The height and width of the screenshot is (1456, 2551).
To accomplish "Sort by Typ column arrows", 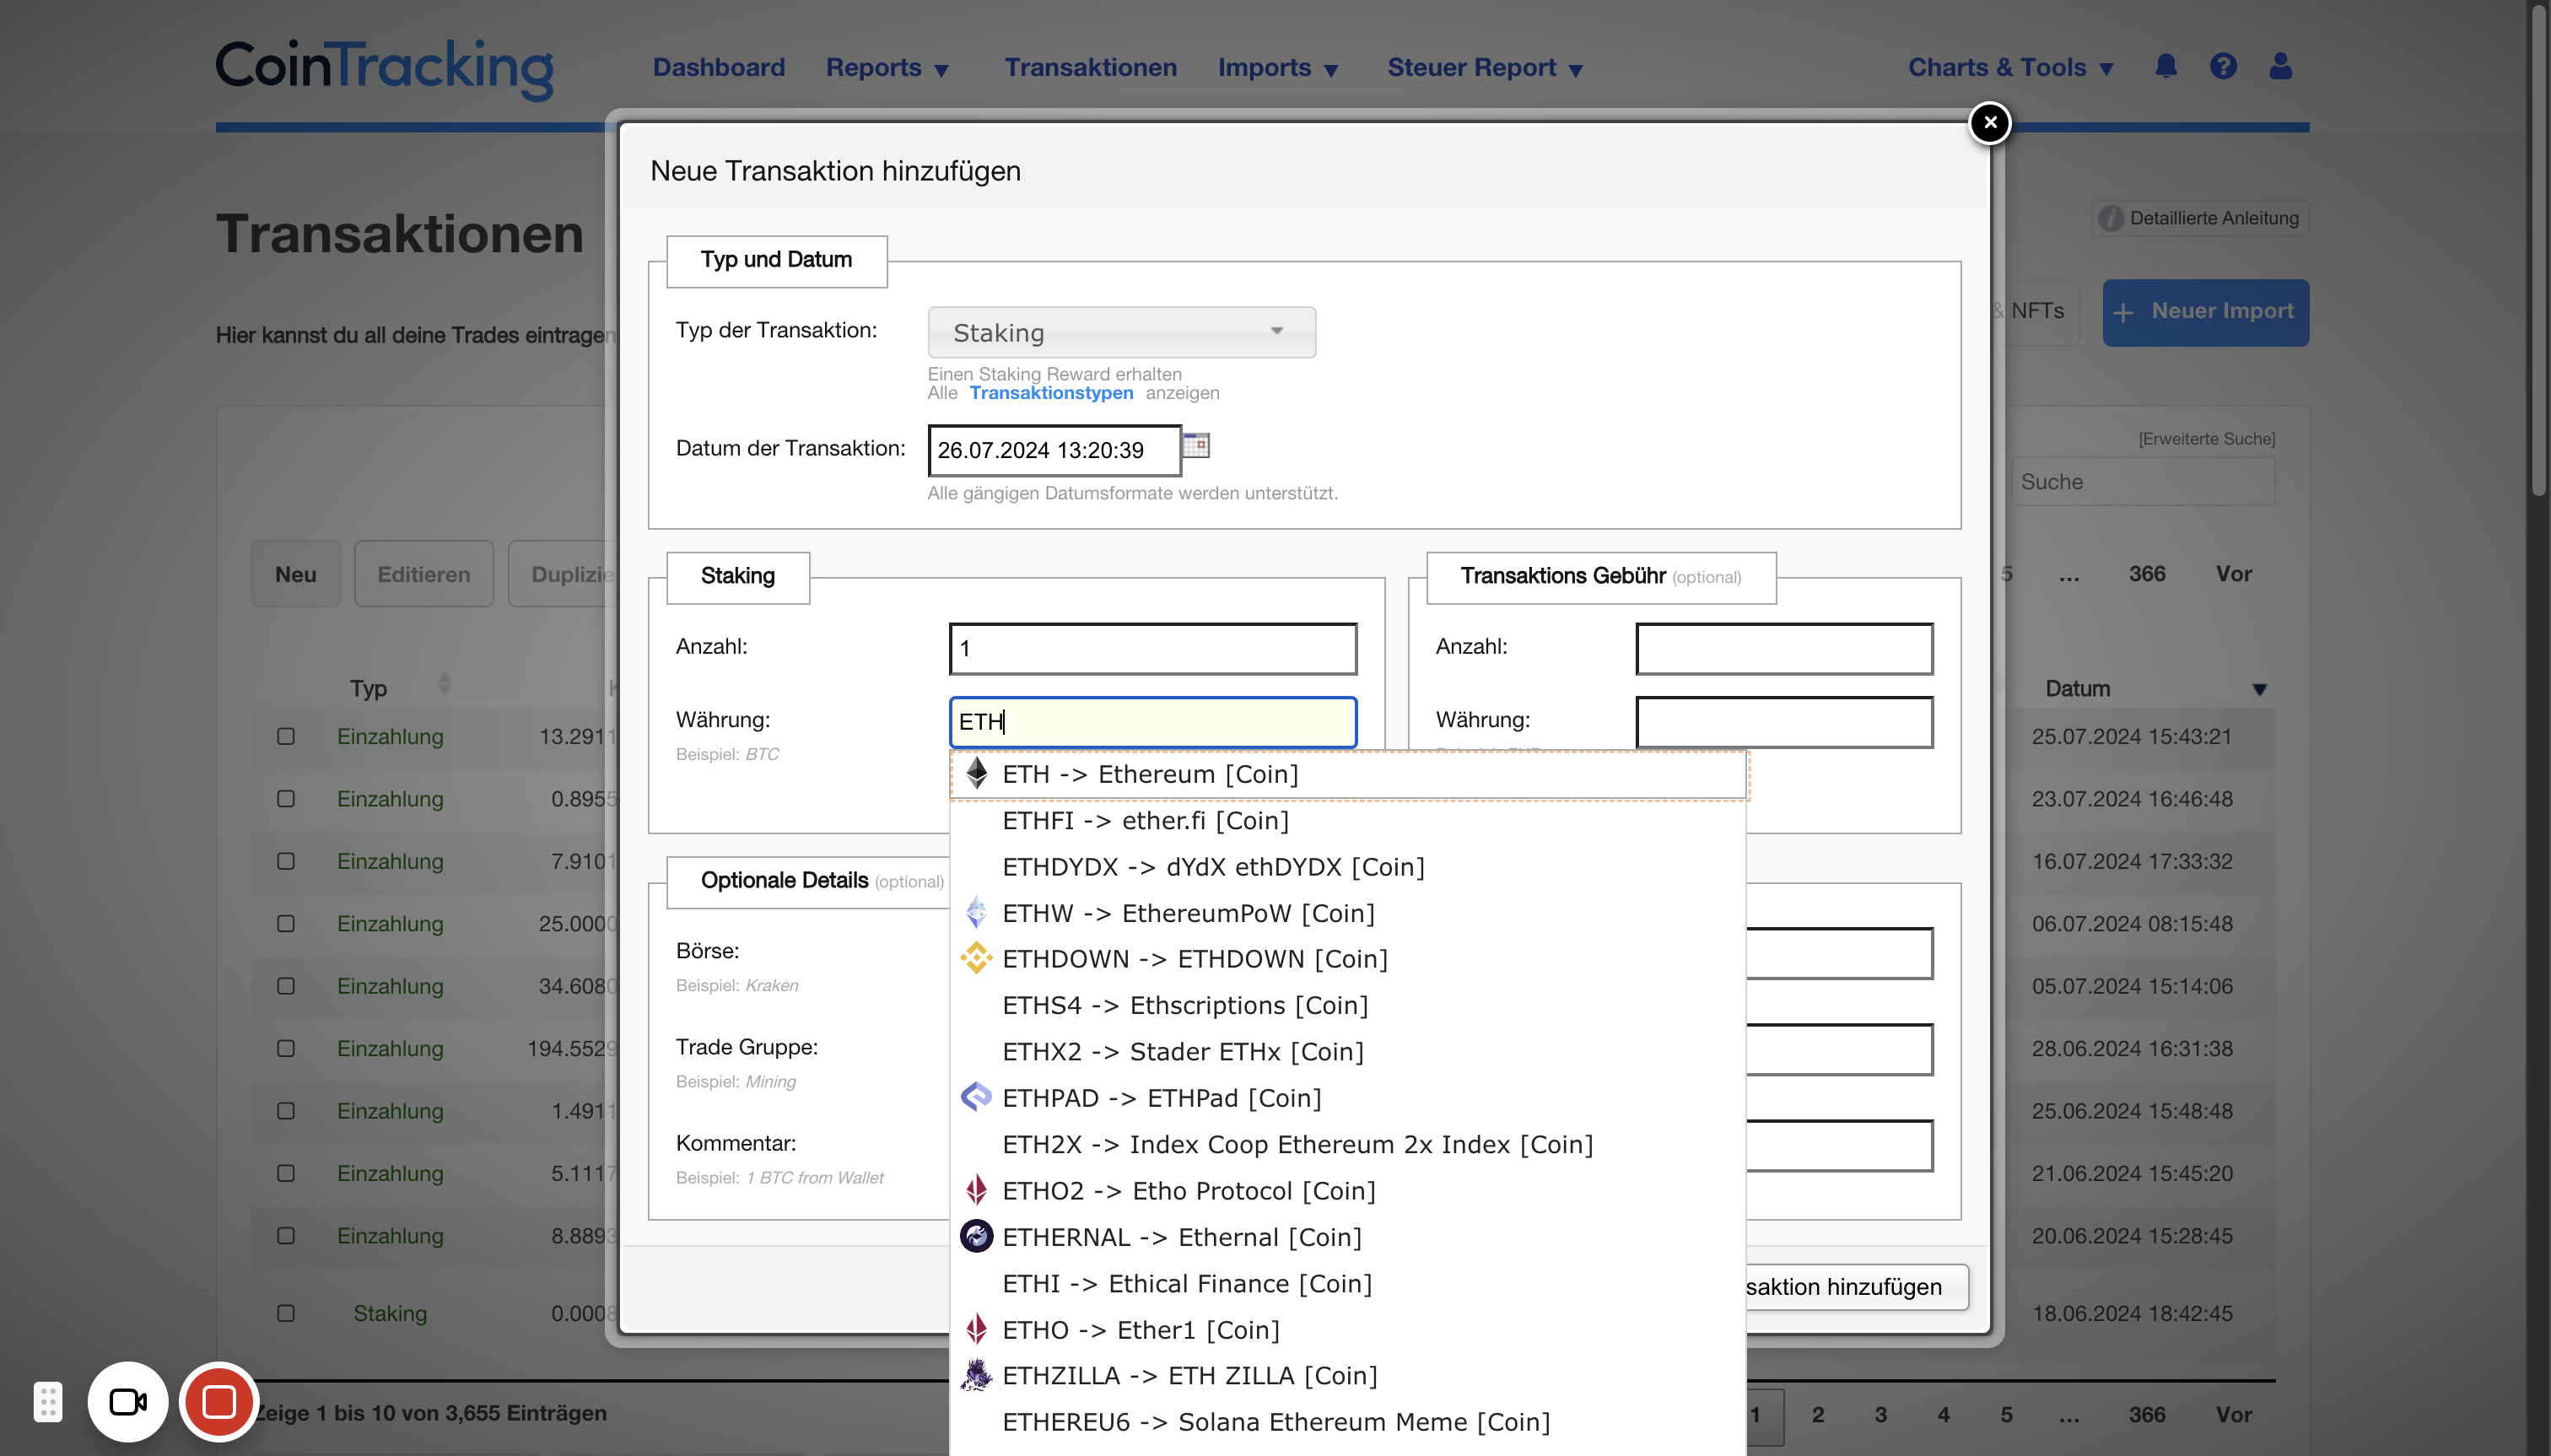I will pos(445,684).
